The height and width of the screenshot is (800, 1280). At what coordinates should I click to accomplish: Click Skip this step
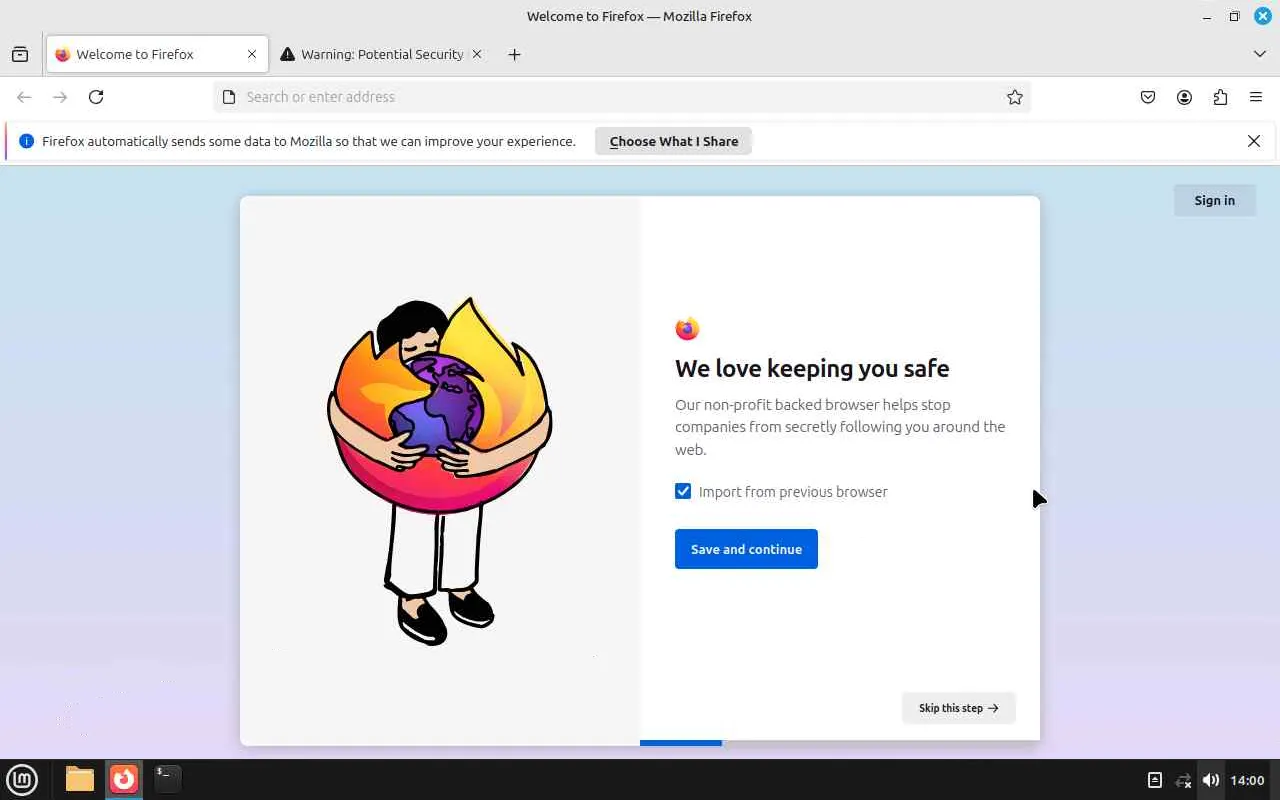coord(958,708)
